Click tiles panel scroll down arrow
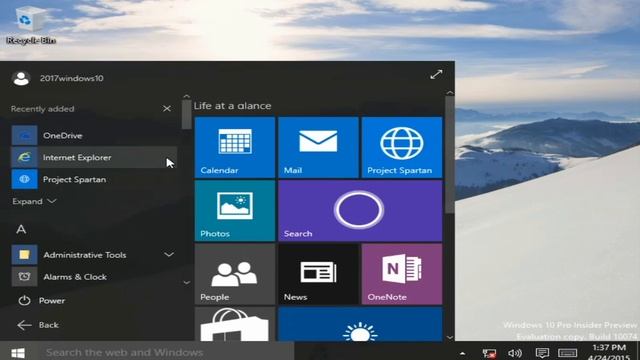 coord(450,337)
